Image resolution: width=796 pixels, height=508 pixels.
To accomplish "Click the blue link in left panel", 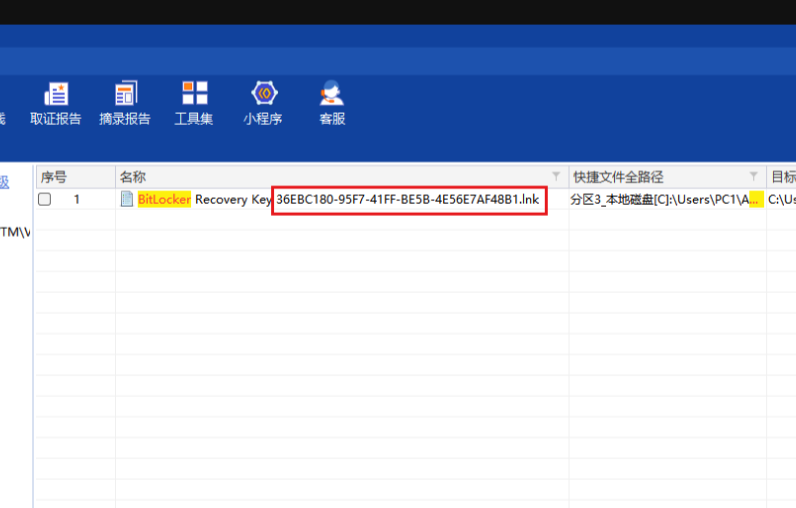I will point(4,182).
